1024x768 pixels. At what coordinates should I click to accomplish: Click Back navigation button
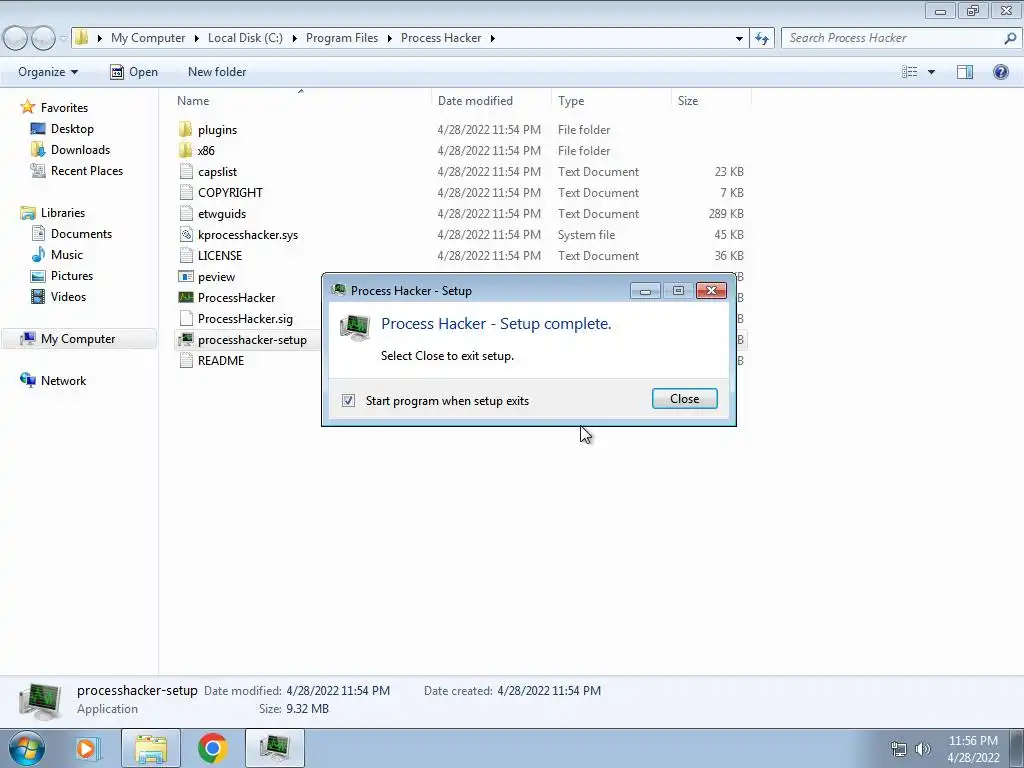click(16, 38)
